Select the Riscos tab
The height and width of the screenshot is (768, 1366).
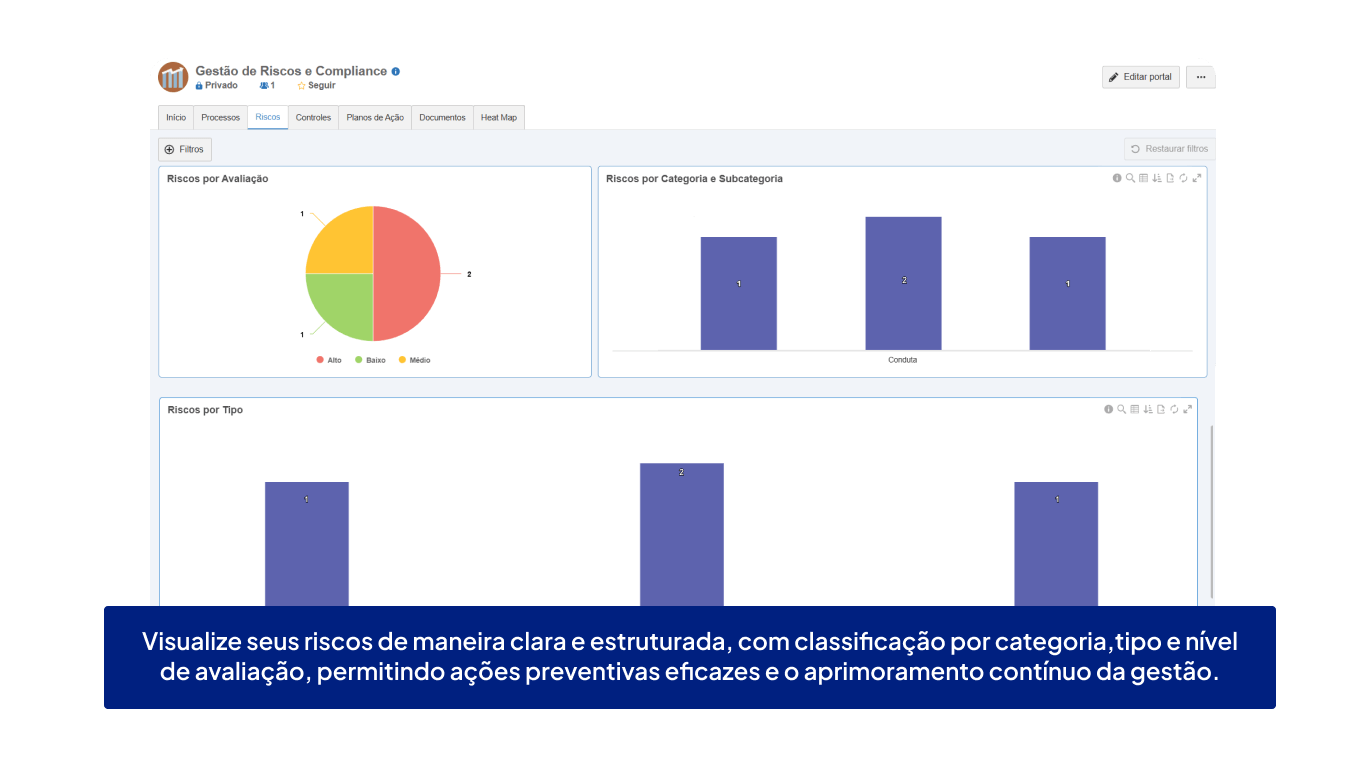tap(268, 117)
